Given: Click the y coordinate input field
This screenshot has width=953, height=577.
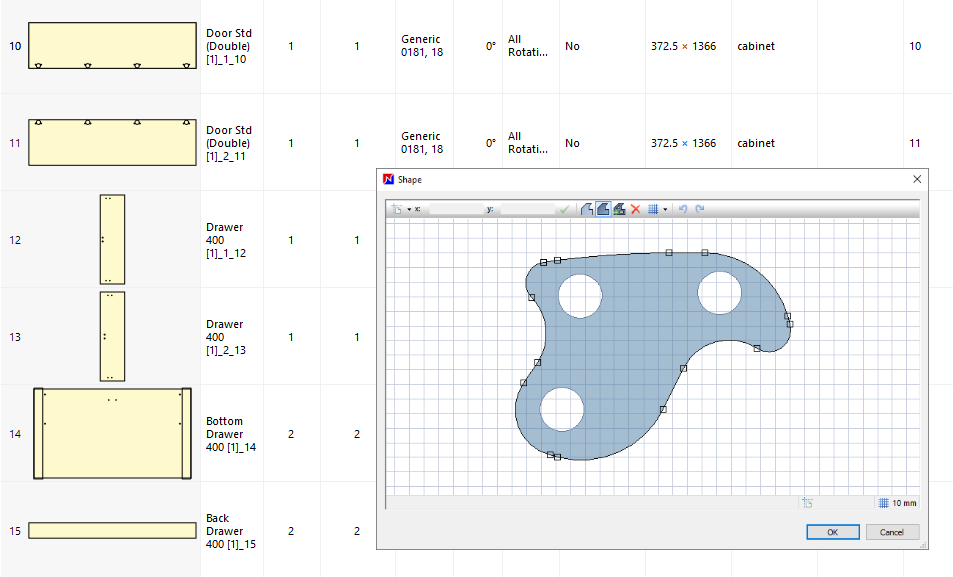Looking at the screenshot, I should tap(527, 209).
